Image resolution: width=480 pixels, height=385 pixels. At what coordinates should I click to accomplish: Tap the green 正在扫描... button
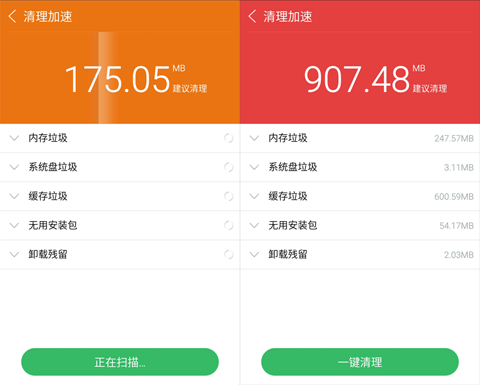pos(120,362)
